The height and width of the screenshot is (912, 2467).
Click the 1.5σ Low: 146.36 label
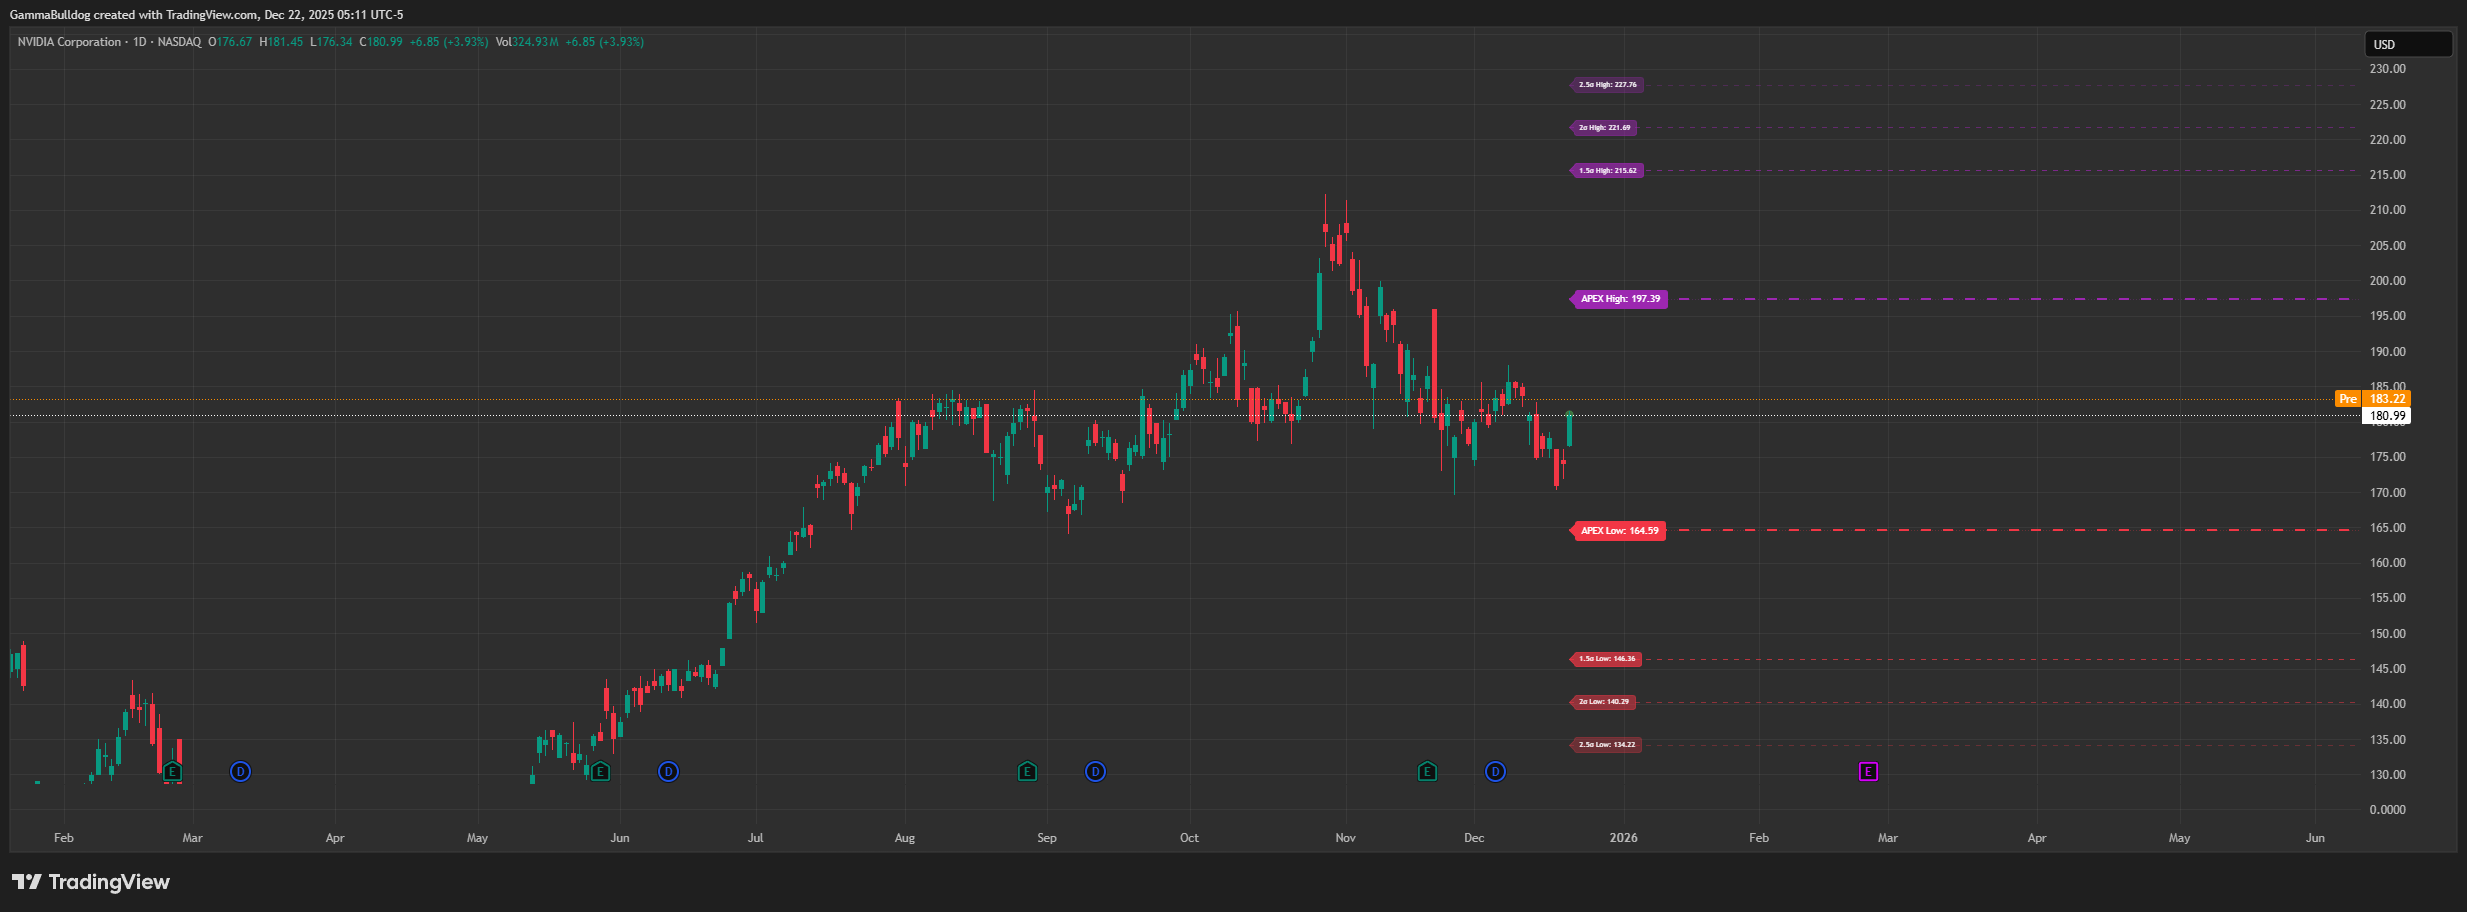coord(1606,659)
